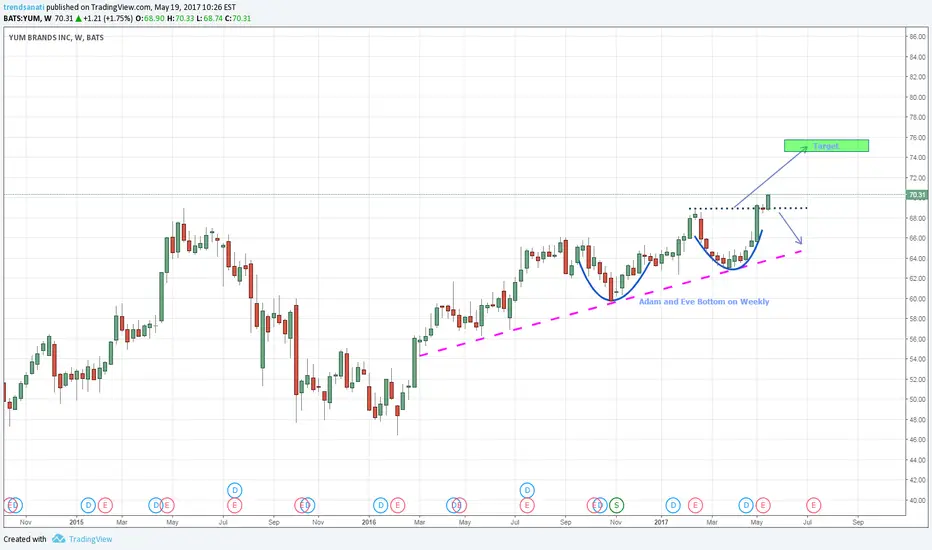Screen dimensions: 932x550
Task: Click the 2017 year label on time axis
Action: [661, 522]
